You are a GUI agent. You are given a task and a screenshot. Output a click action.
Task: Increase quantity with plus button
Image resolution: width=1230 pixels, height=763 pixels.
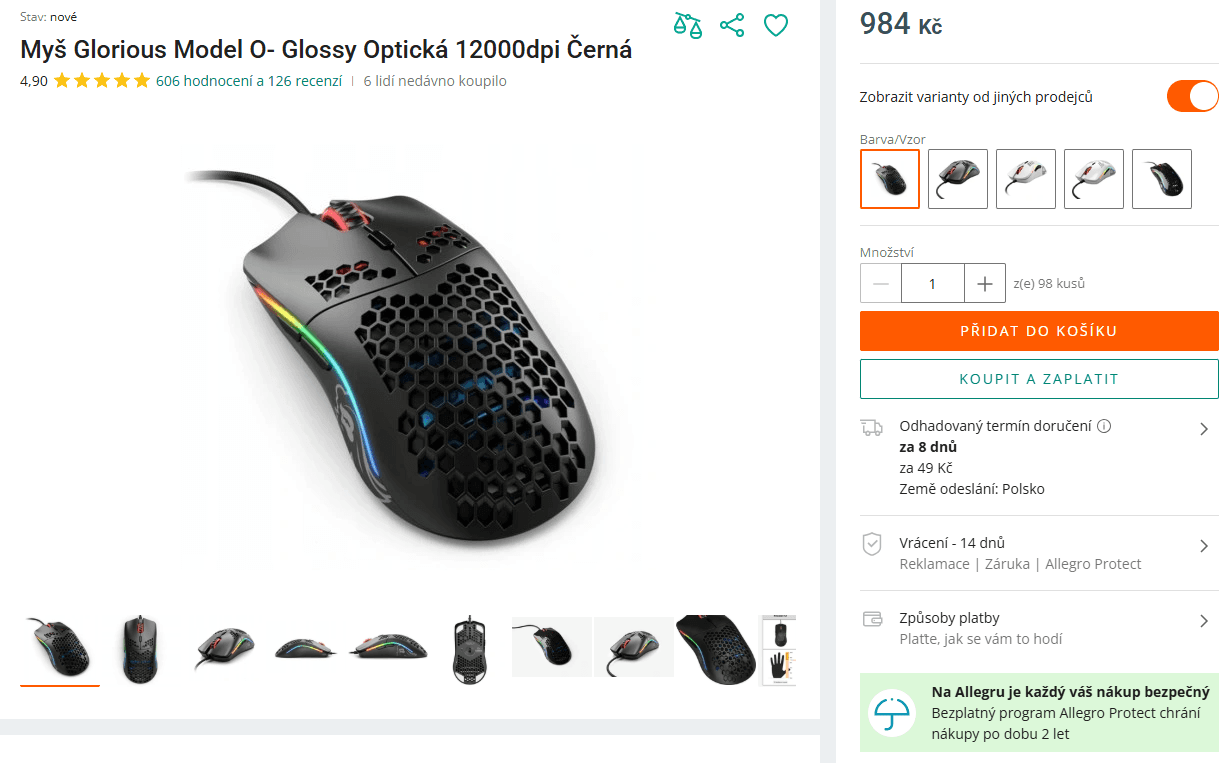tap(985, 284)
